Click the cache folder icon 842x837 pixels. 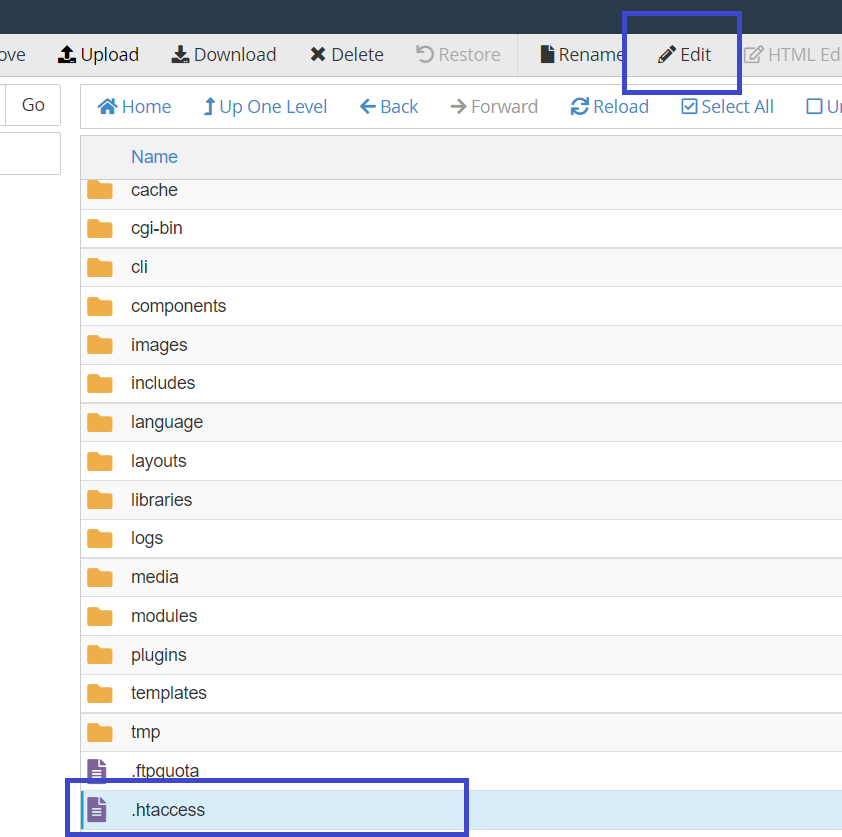coord(100,190)
